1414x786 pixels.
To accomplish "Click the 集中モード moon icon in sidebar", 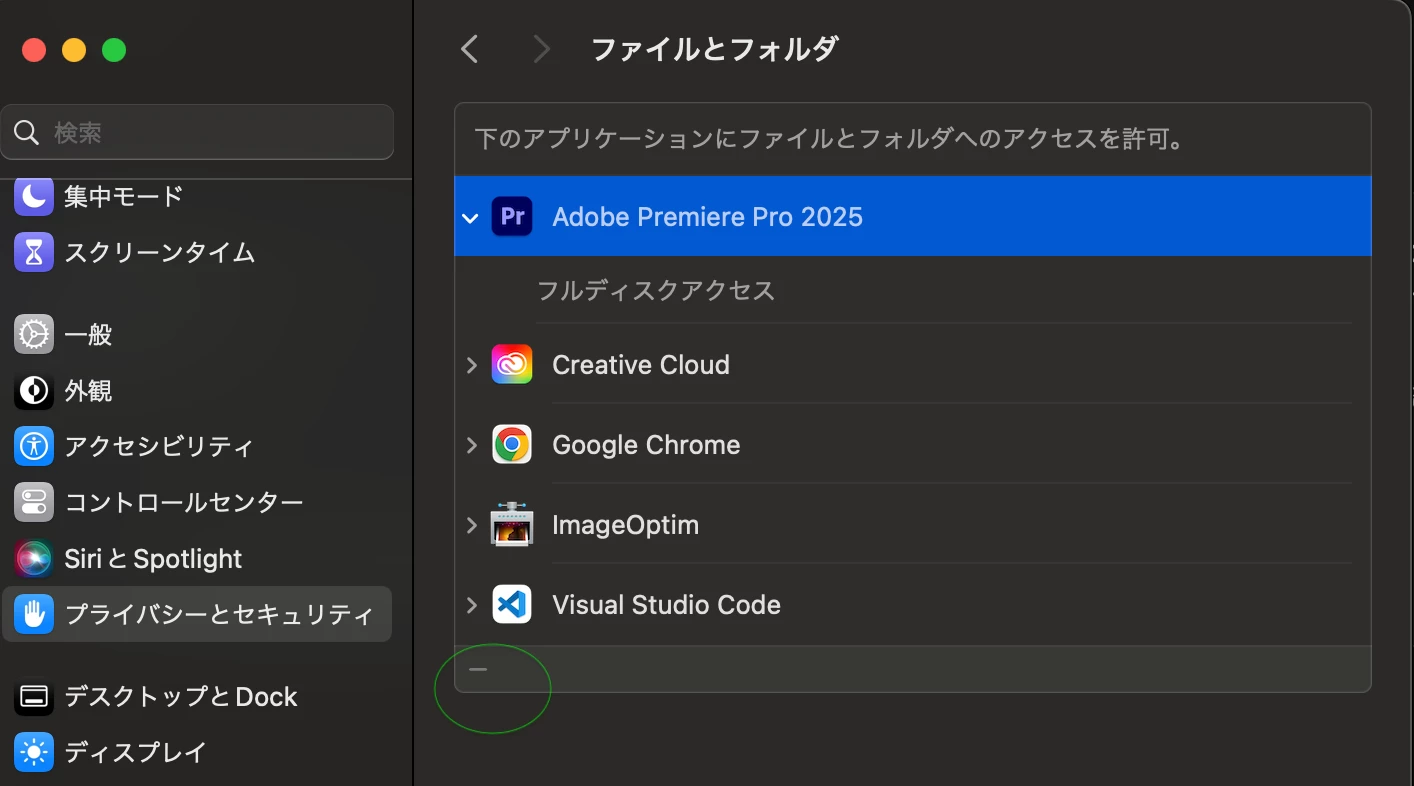I will click(34, 197).
